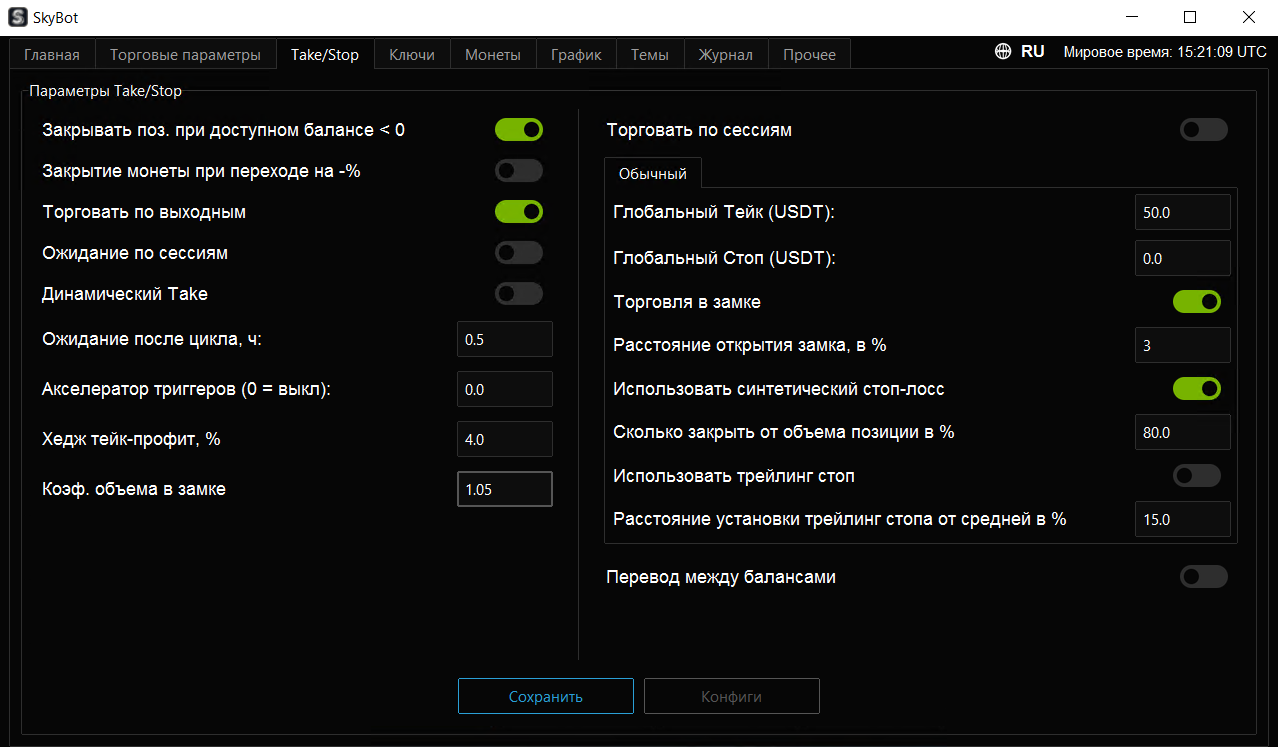Focus 'Расстояние открытия замка, в %' field

1183,345
